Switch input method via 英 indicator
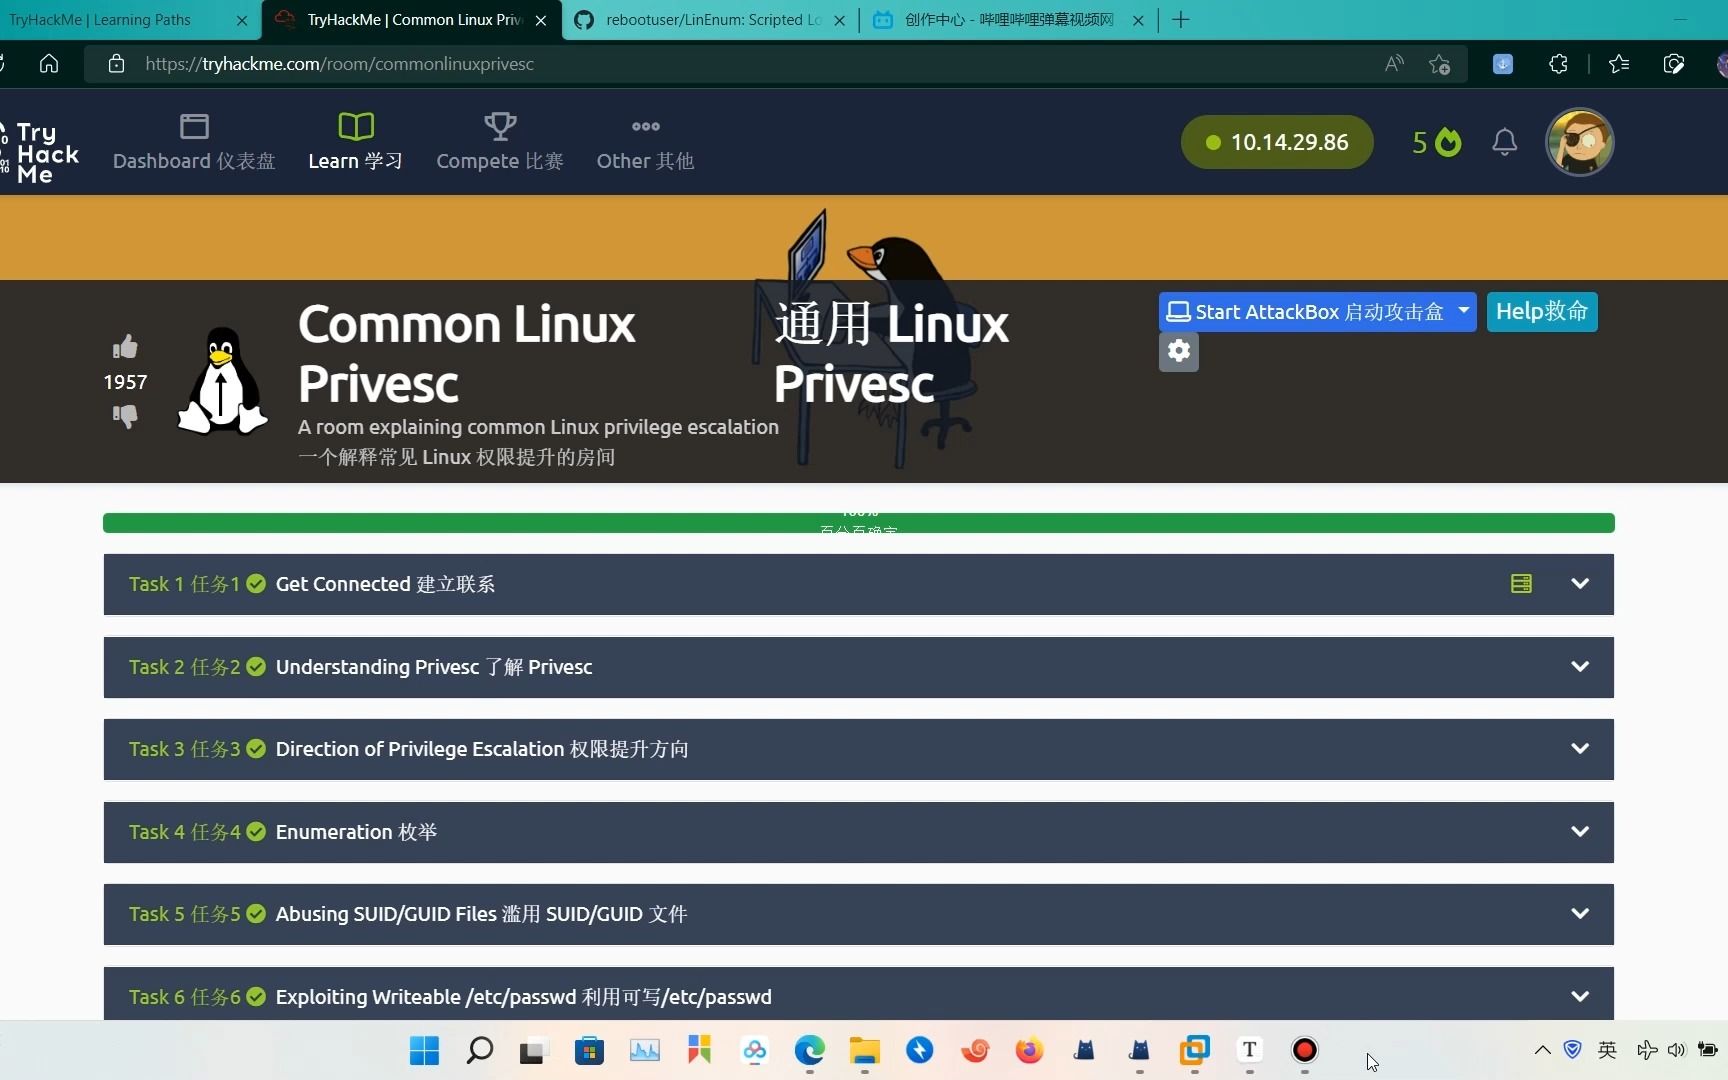Image resolution: width=1728 pixels, height=1080 pixels. pos(1607,1050)
